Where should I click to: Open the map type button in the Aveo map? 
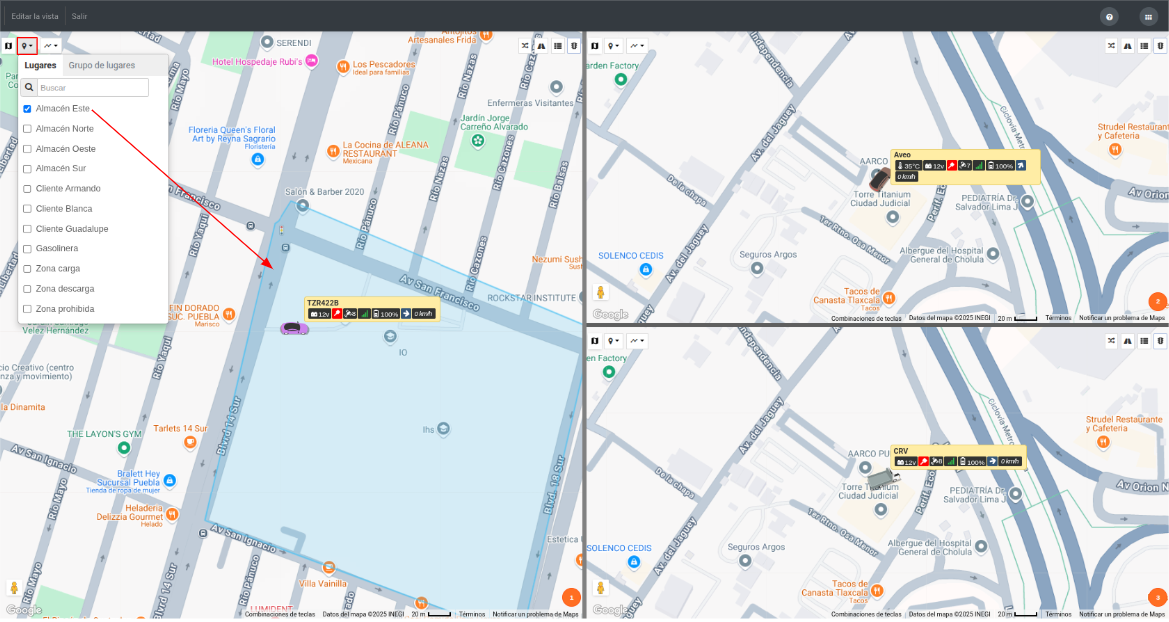[x=595, y=46]
